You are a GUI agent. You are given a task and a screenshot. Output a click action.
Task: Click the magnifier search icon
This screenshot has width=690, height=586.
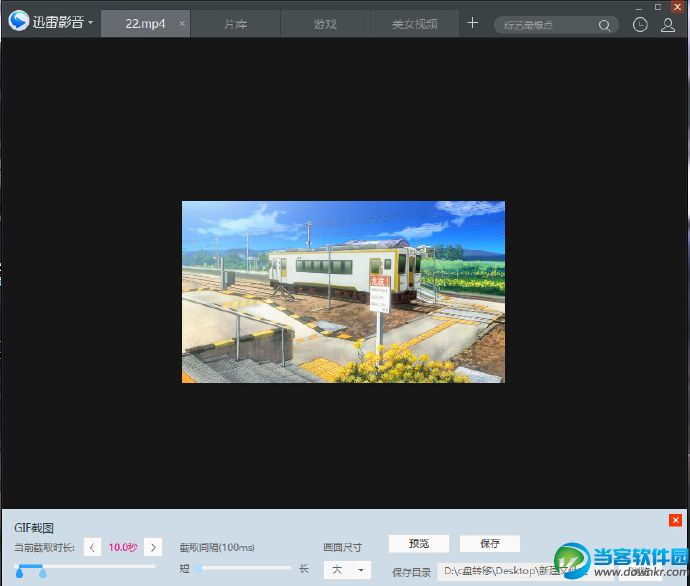pyautogui.click(x=605, y=26)
